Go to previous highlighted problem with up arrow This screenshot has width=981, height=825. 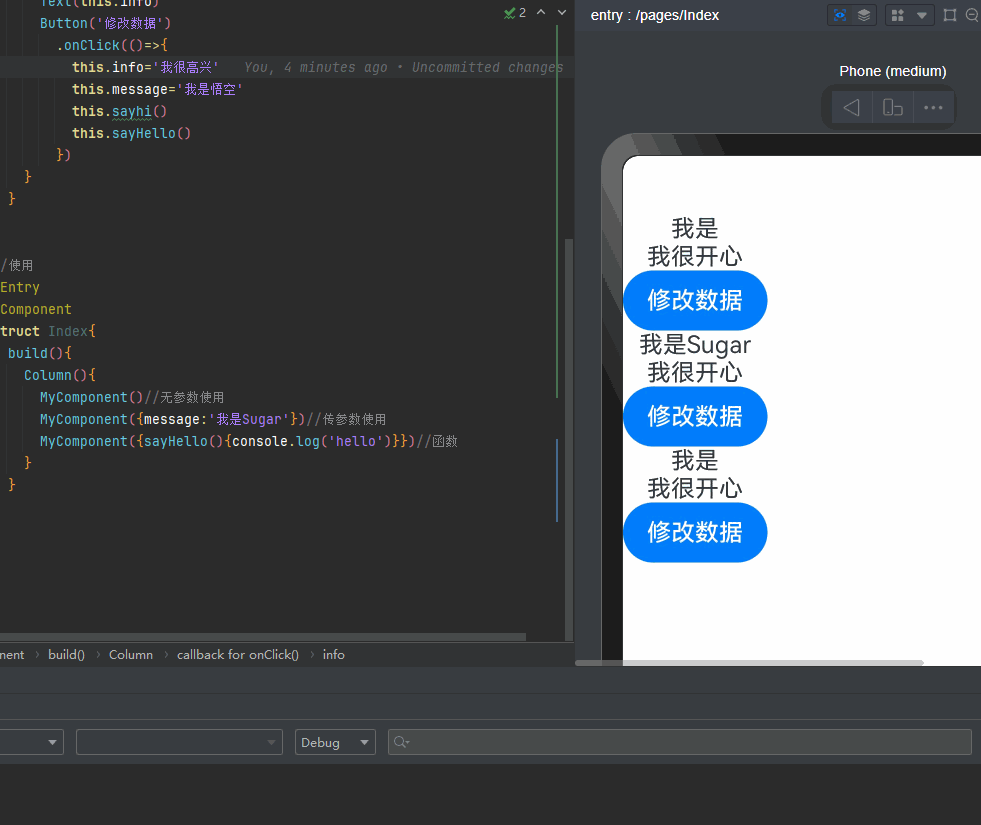[x=541, y=13]
